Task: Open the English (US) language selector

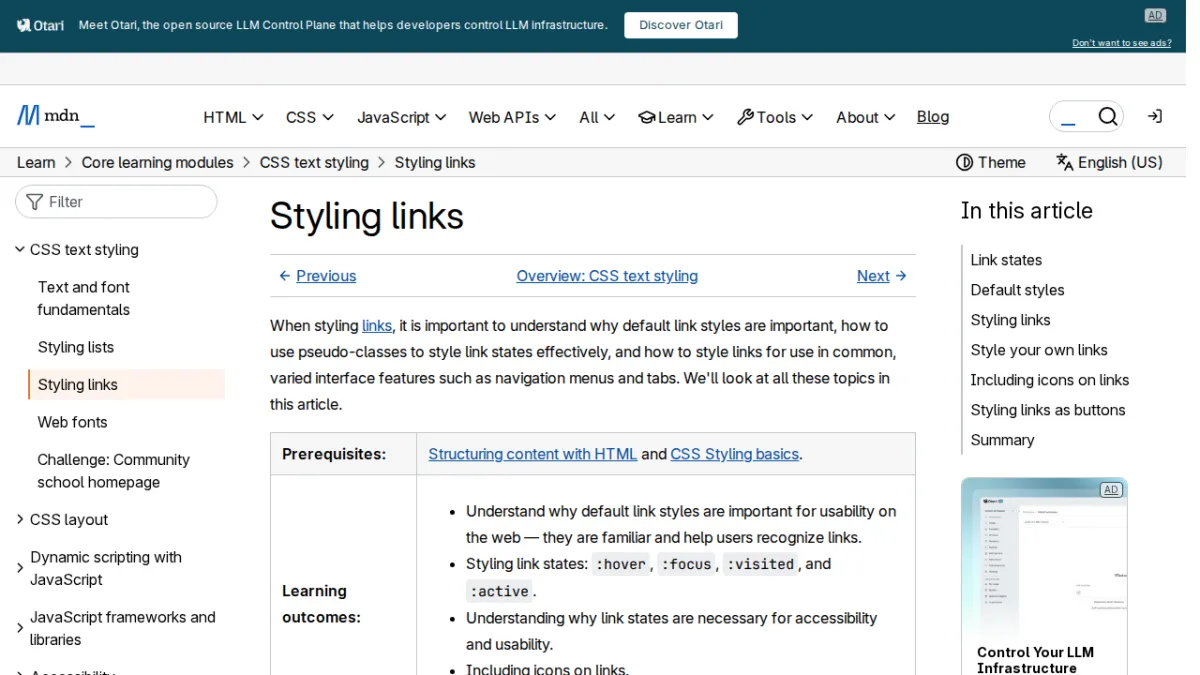Action: (1109, 162)
